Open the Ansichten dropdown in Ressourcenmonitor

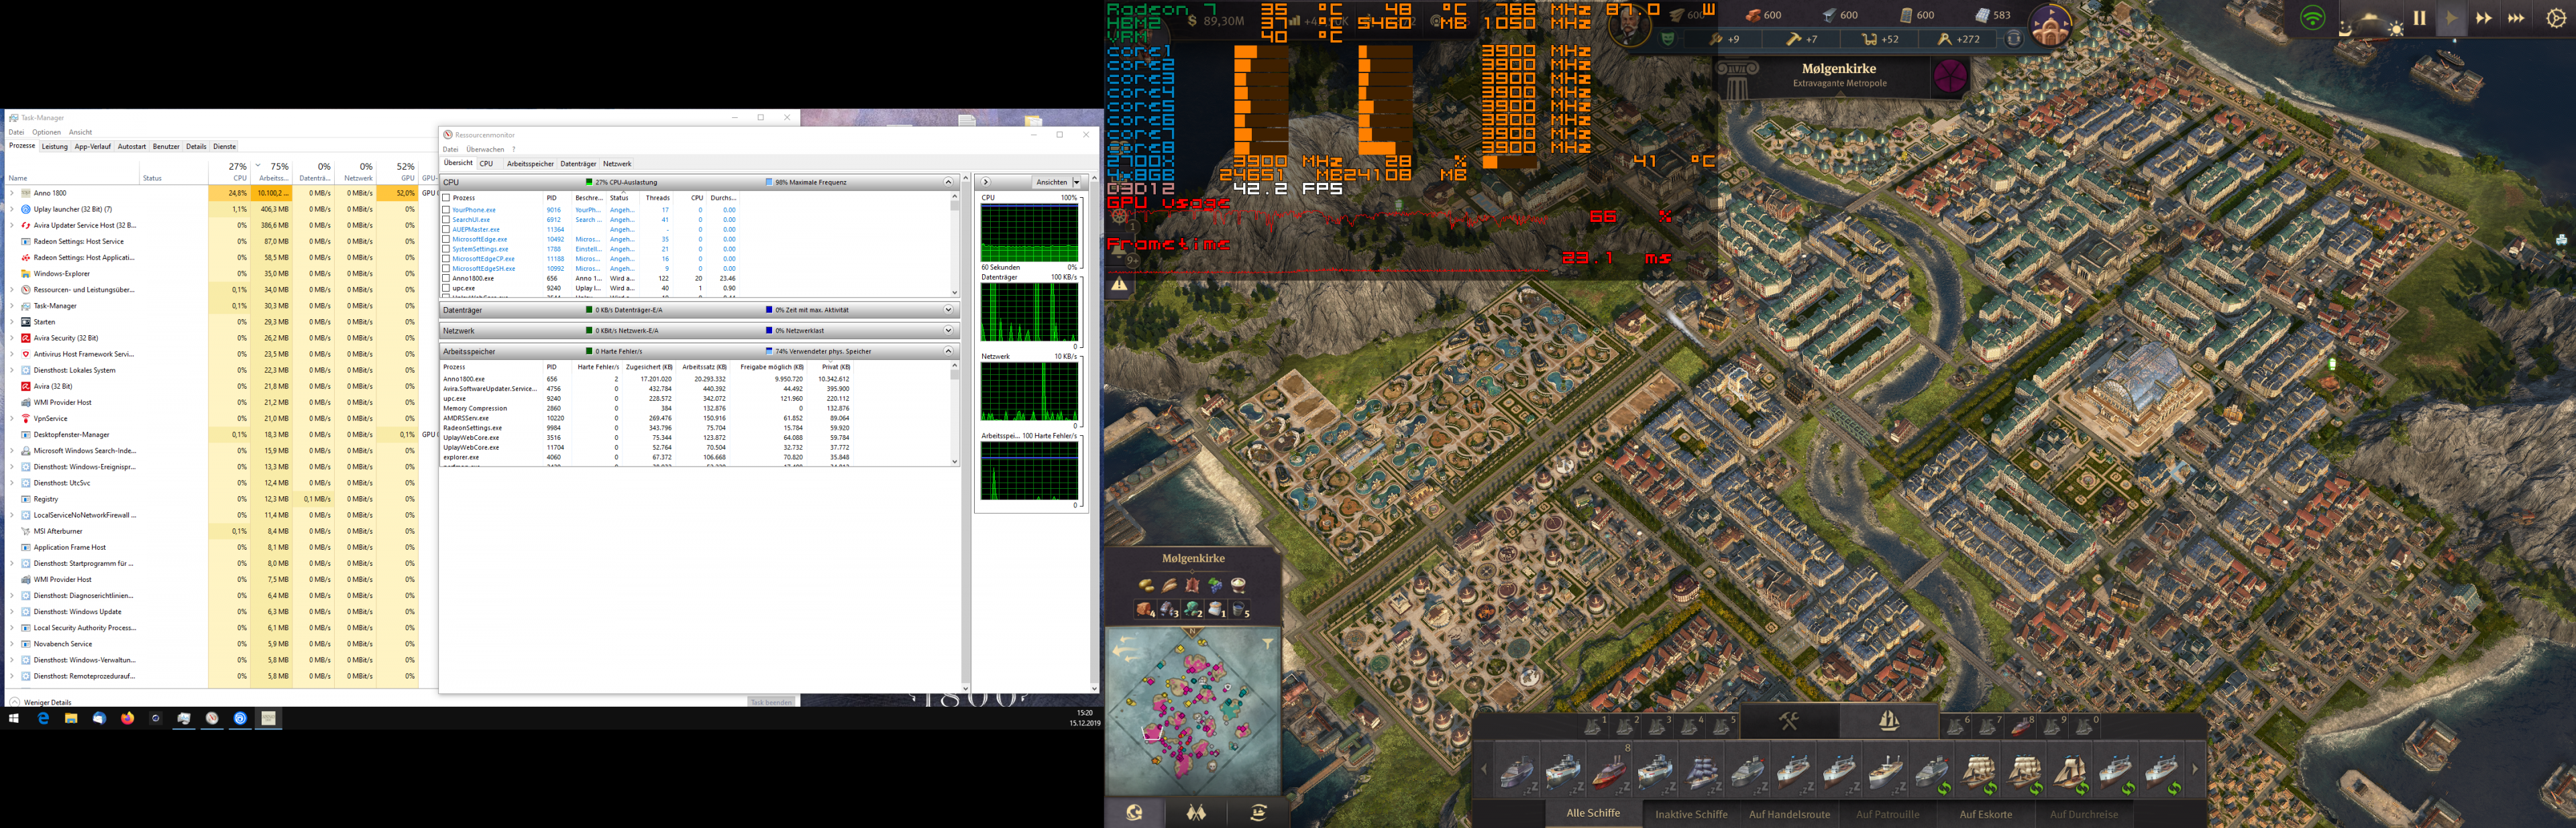pos(1056,182)
